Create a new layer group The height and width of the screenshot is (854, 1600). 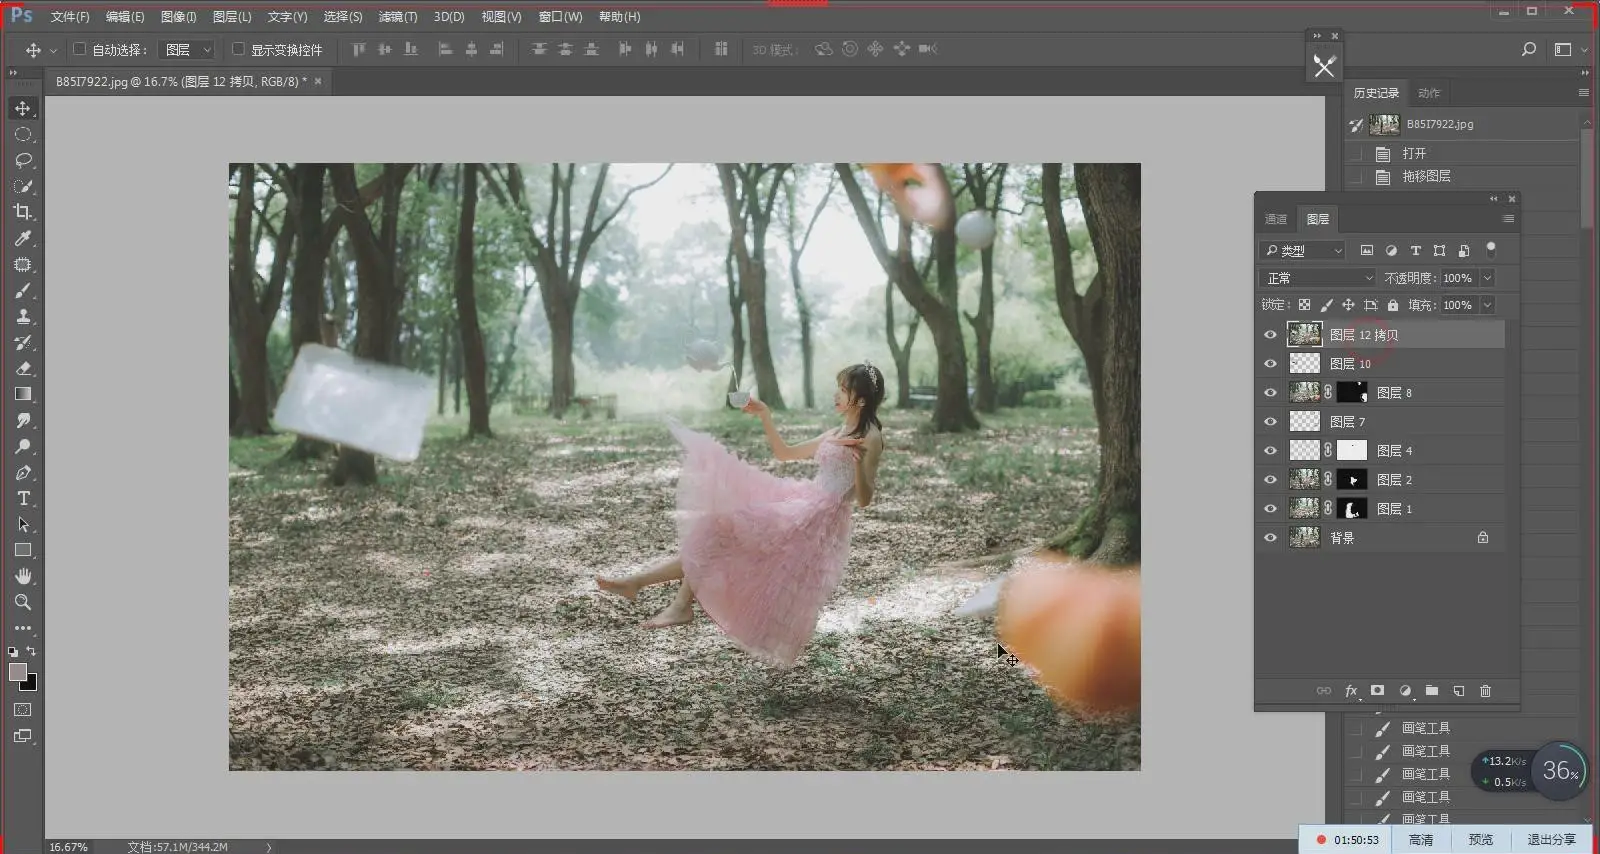tap(1432, 691)
